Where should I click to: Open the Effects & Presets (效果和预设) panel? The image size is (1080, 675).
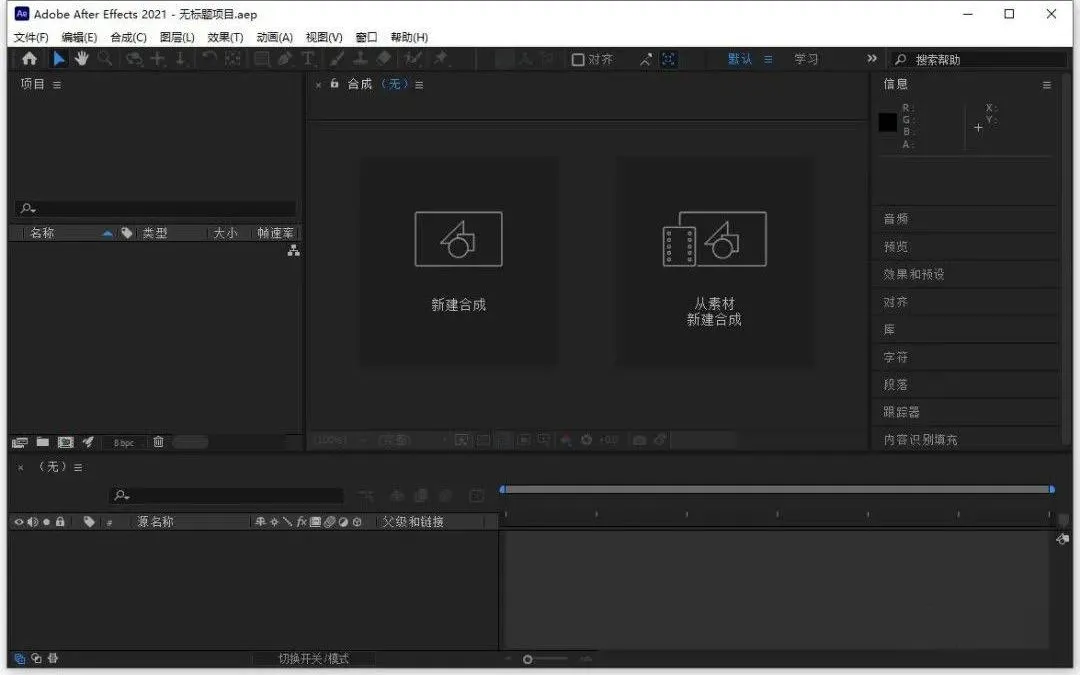tap(913, 274)
